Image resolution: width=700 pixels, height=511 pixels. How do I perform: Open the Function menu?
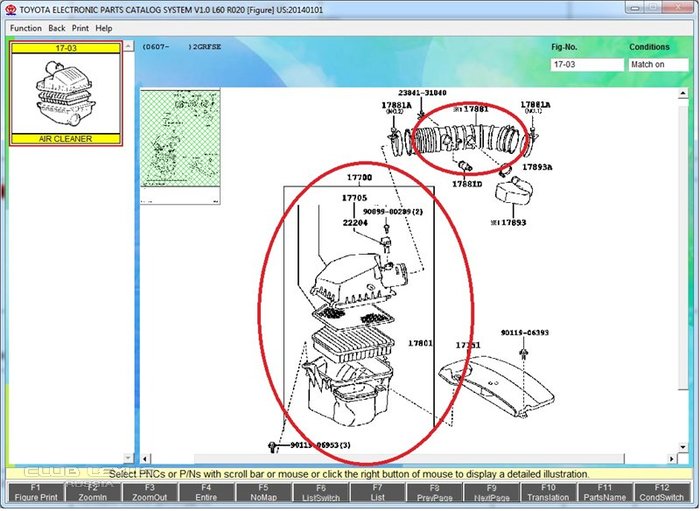pos(26,28)
